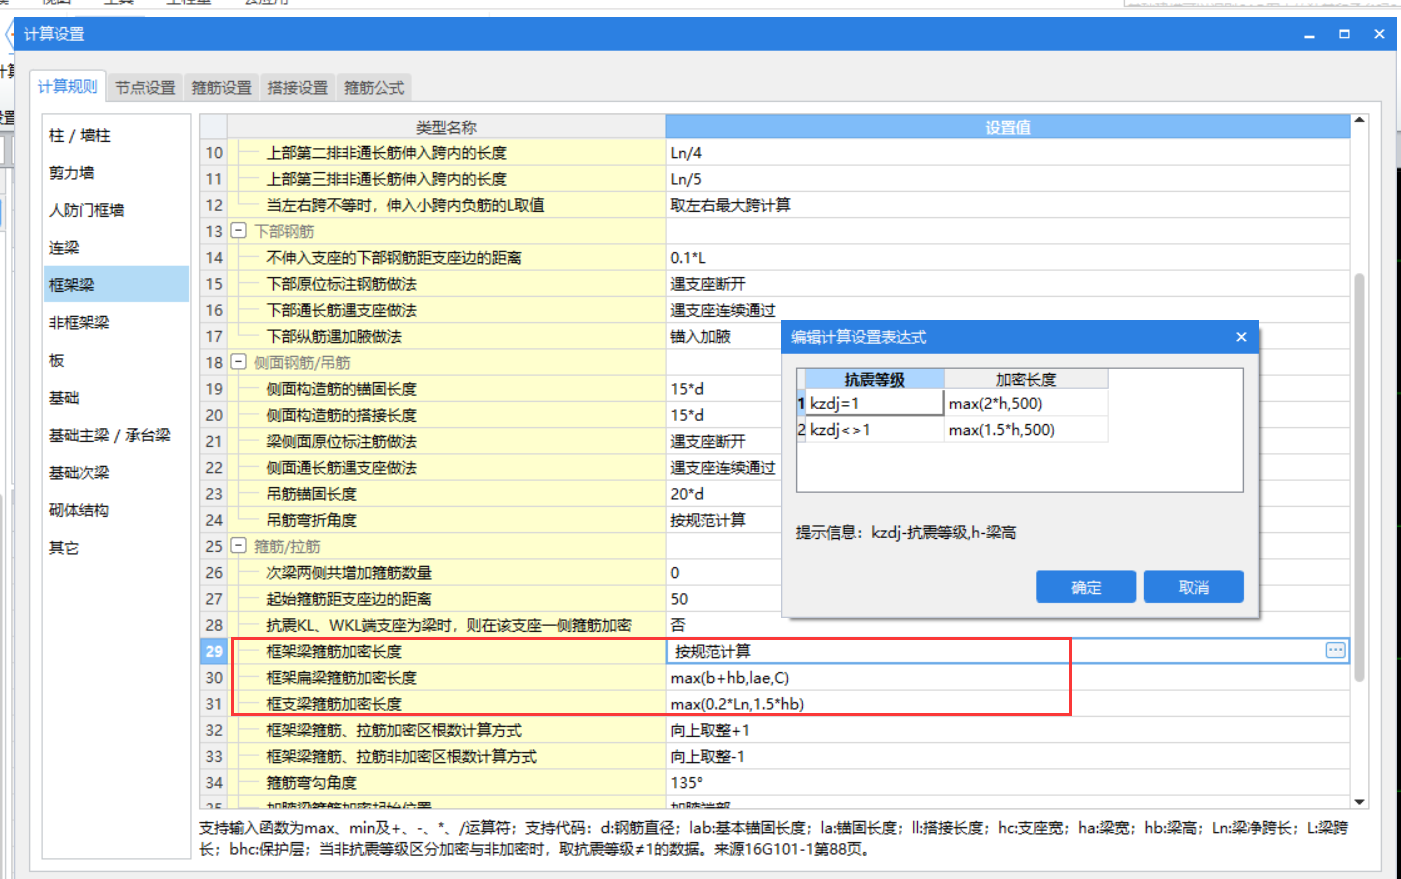Click the kzdj=1 cell in the dialog

click(x=875, y=403)
